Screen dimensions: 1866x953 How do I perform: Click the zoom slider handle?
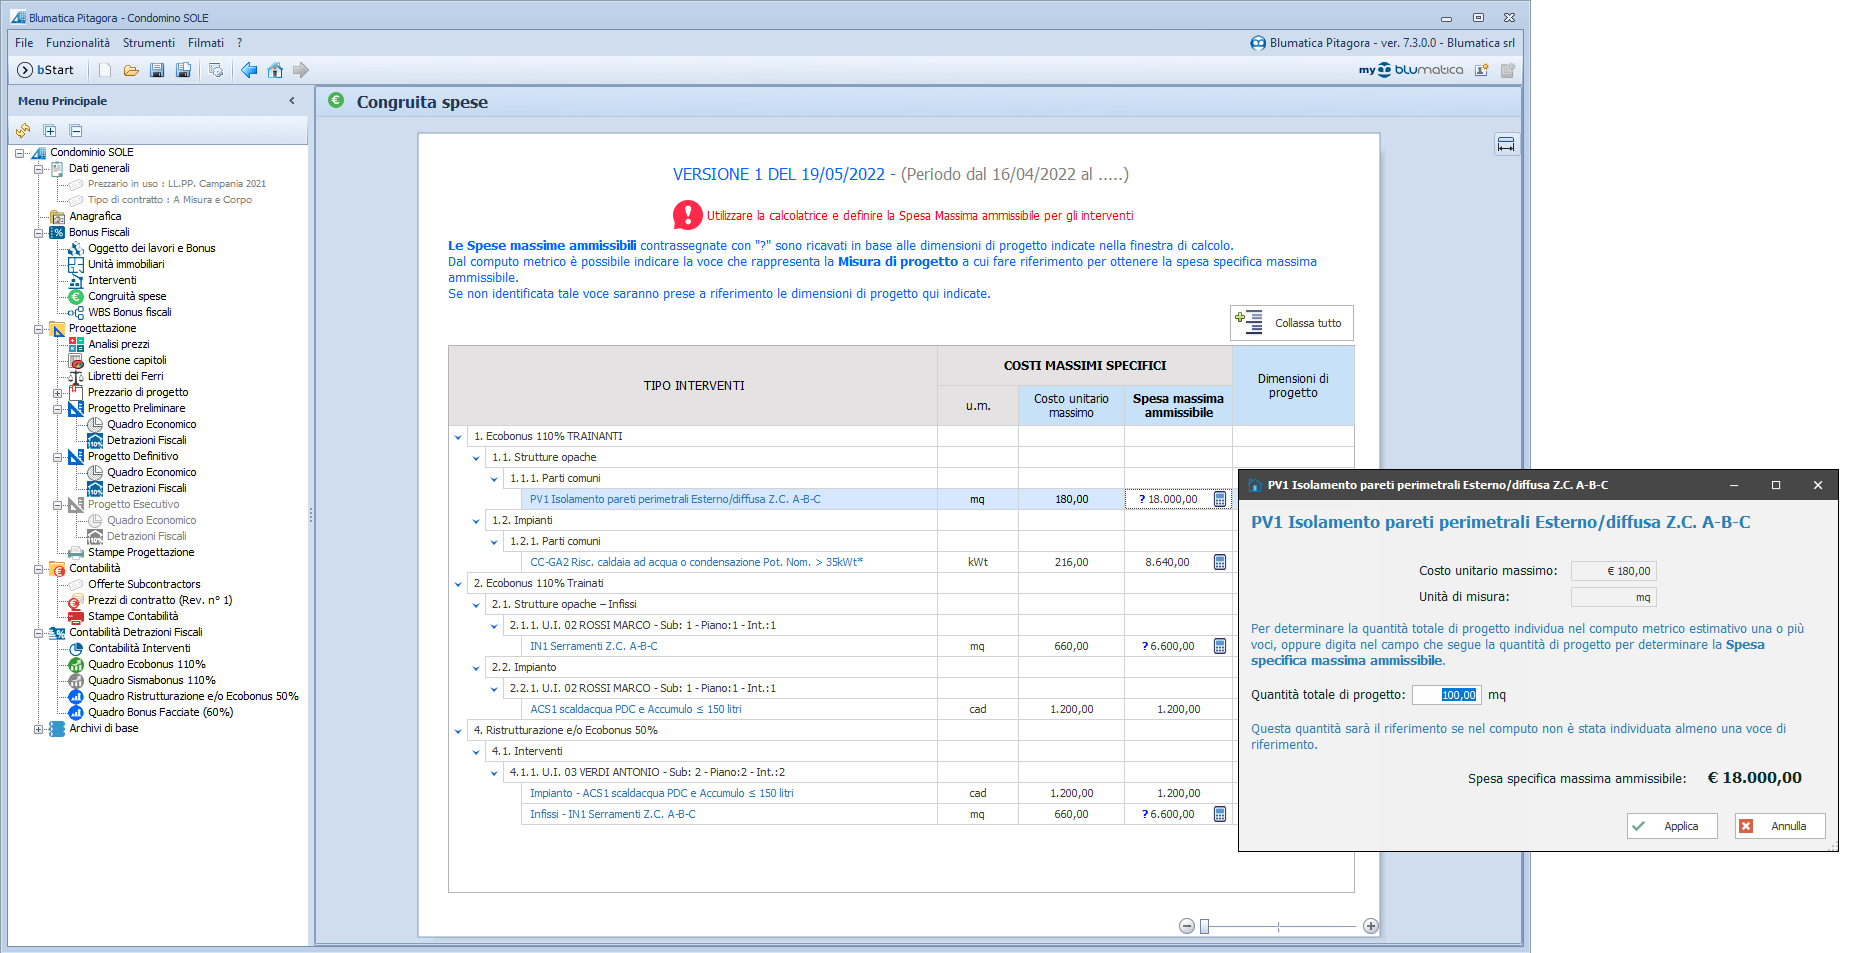coord(1205,927)
